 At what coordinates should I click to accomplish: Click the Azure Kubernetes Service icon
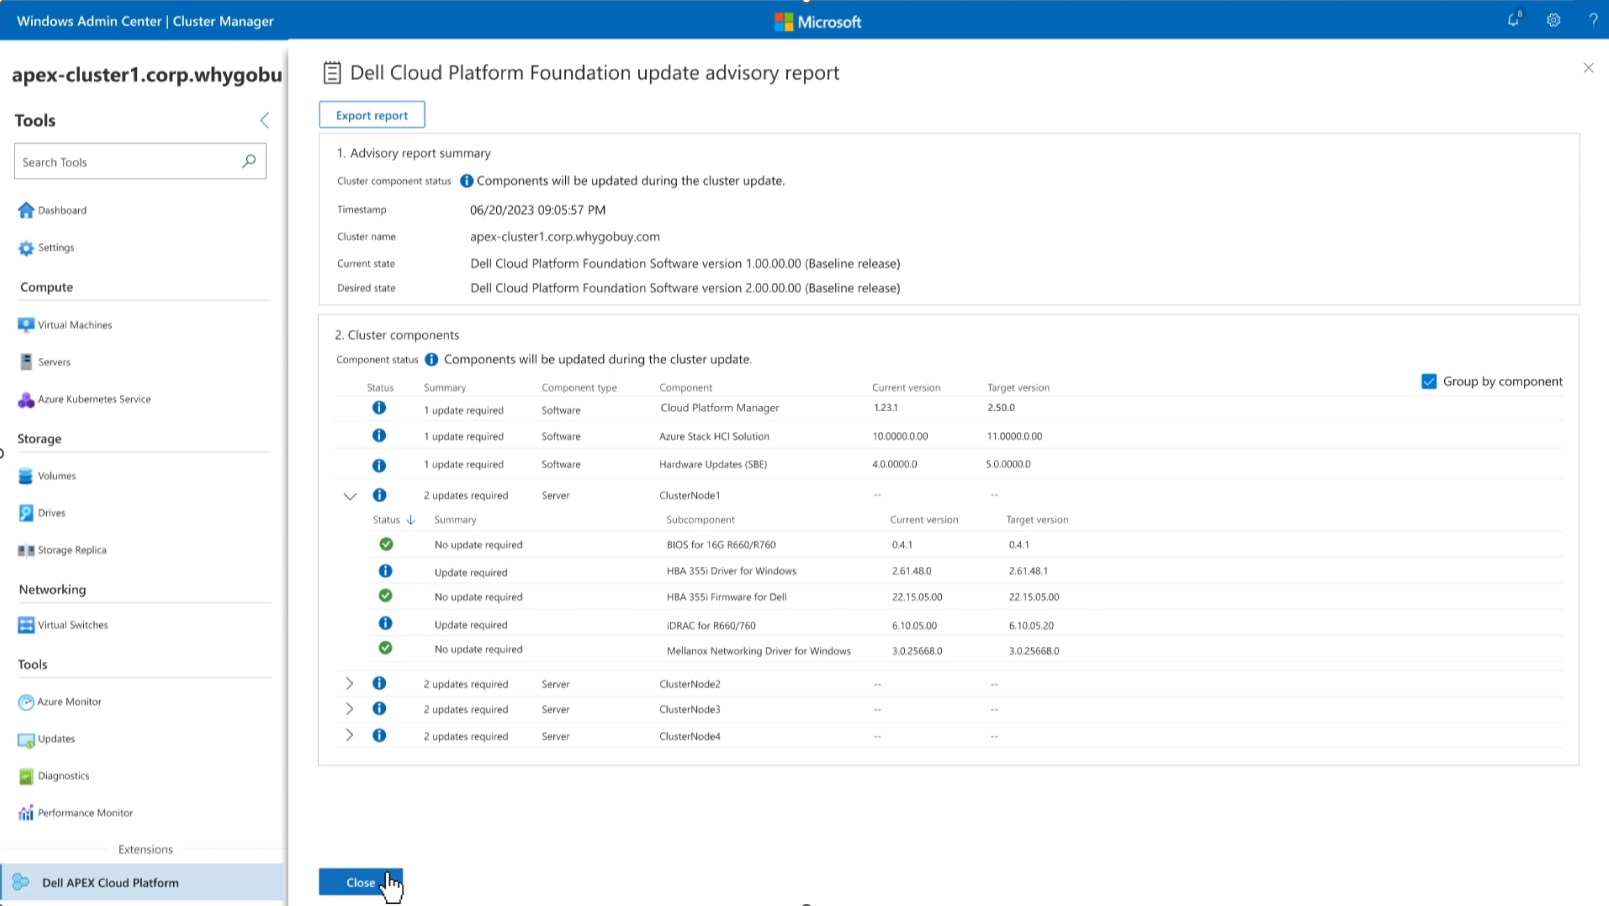point(26,400)
